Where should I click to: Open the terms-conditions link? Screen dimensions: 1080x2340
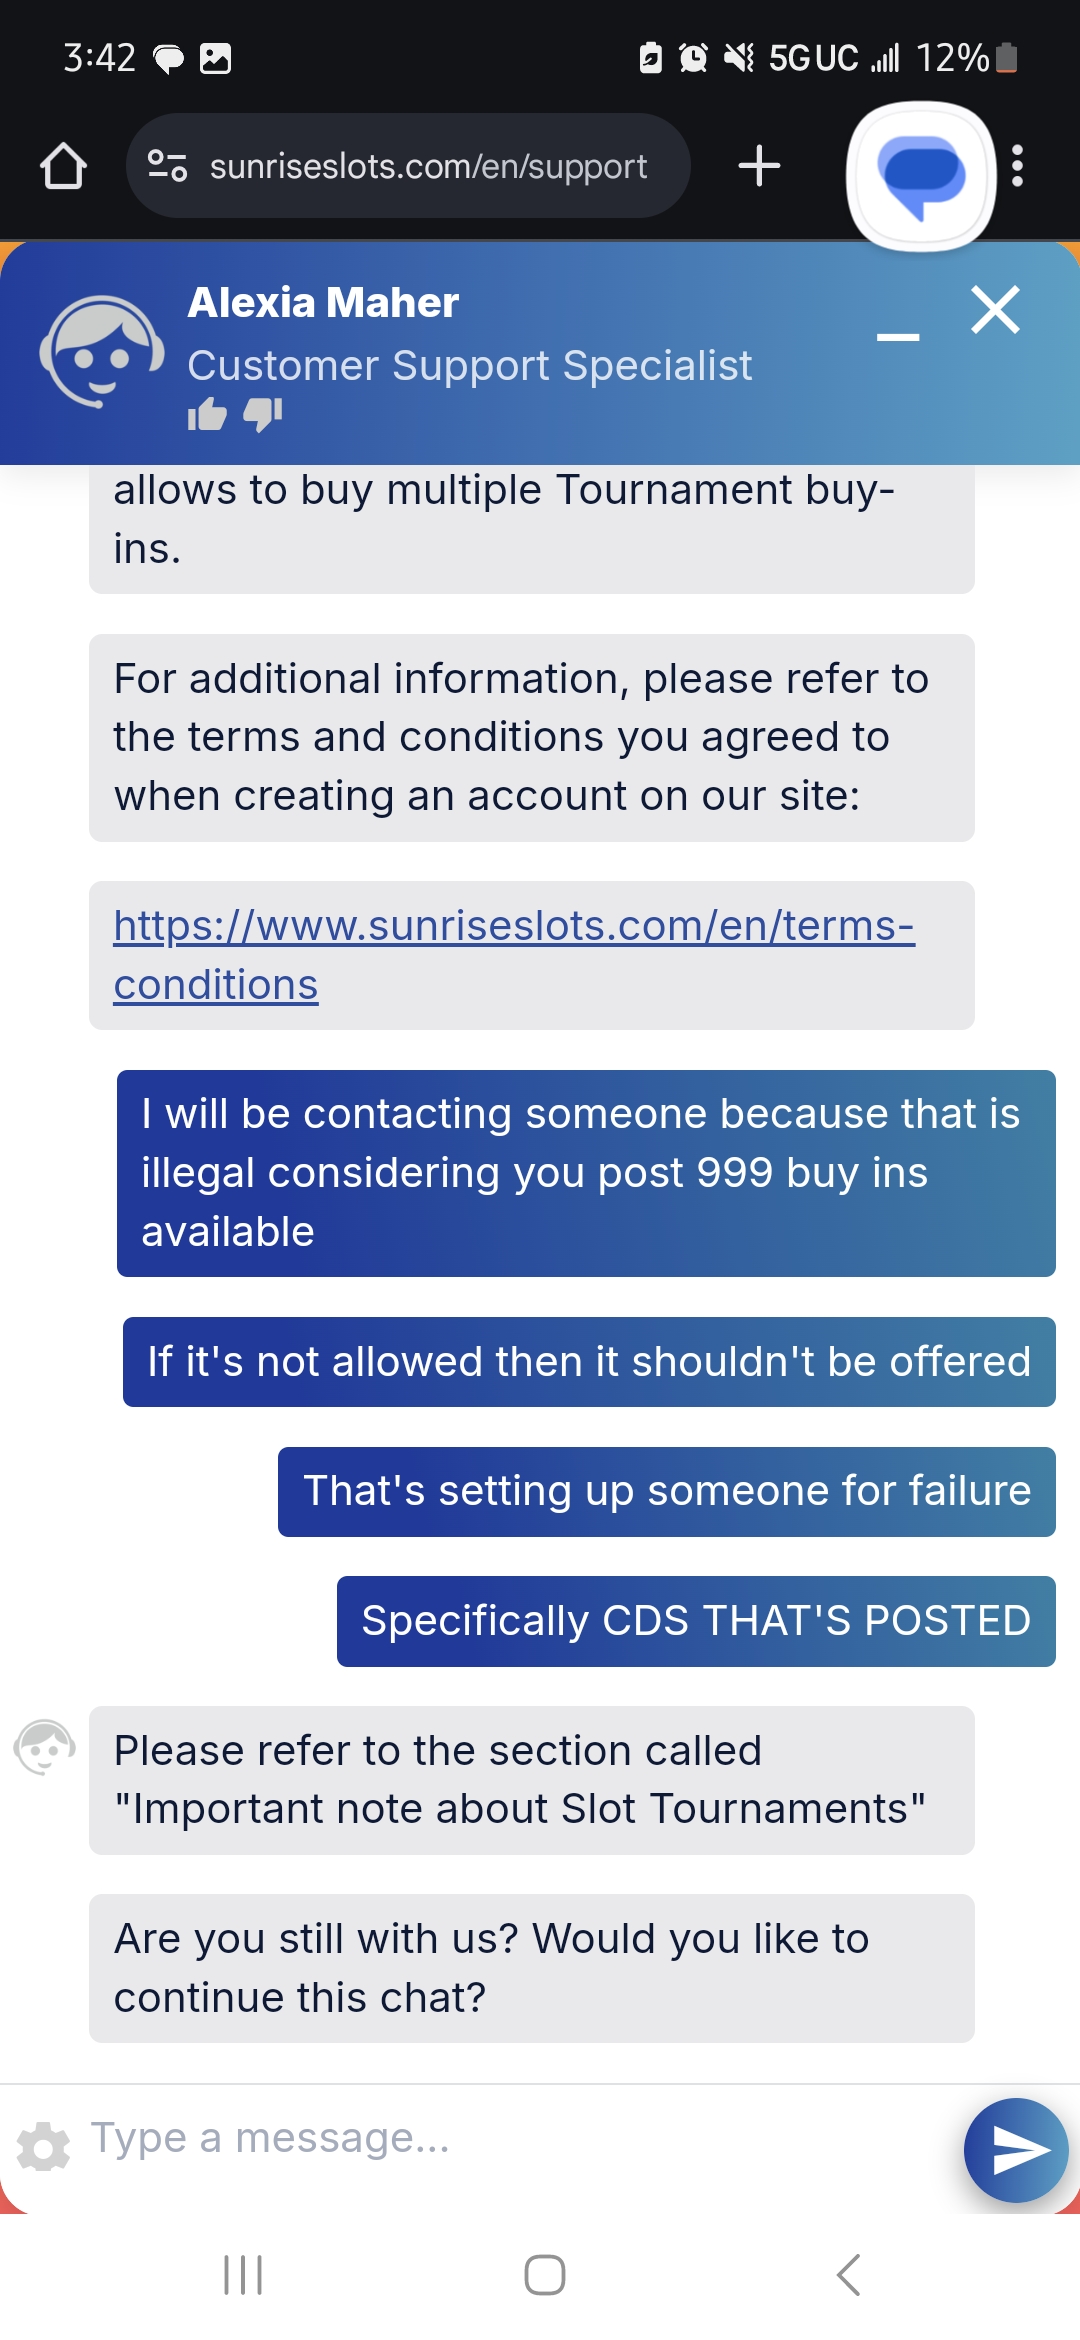pos(514,955)
